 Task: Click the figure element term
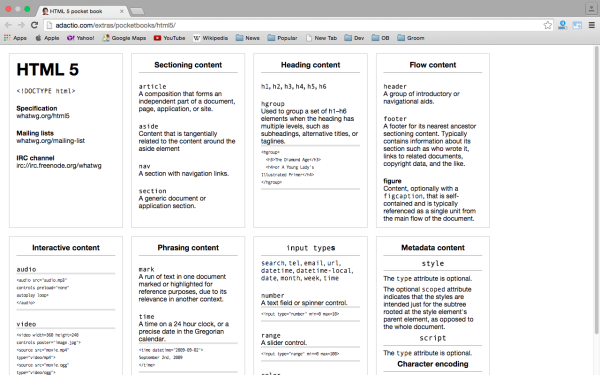coord(392,181)
